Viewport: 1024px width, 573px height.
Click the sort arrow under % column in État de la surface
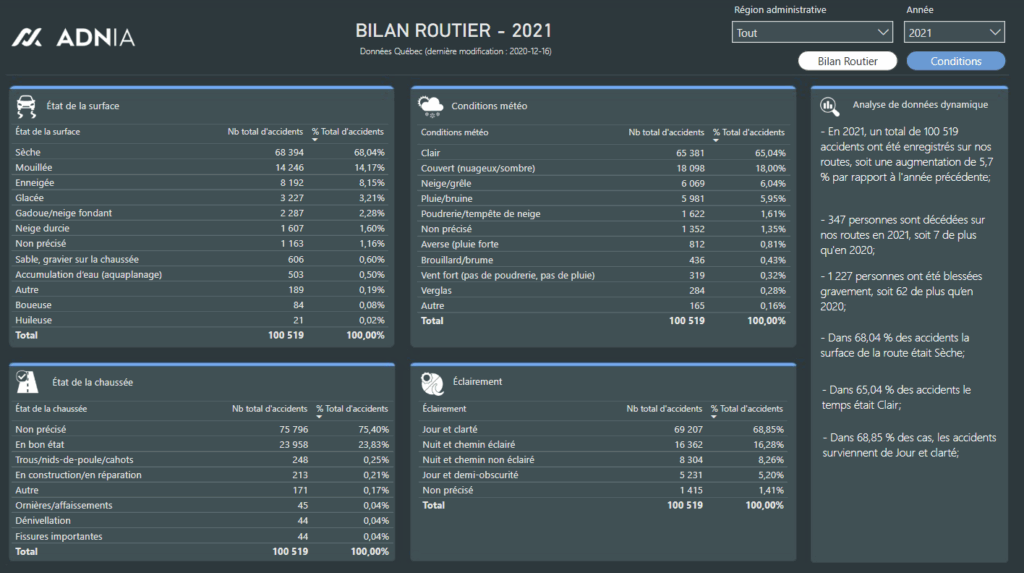click(x=316, y=140)
